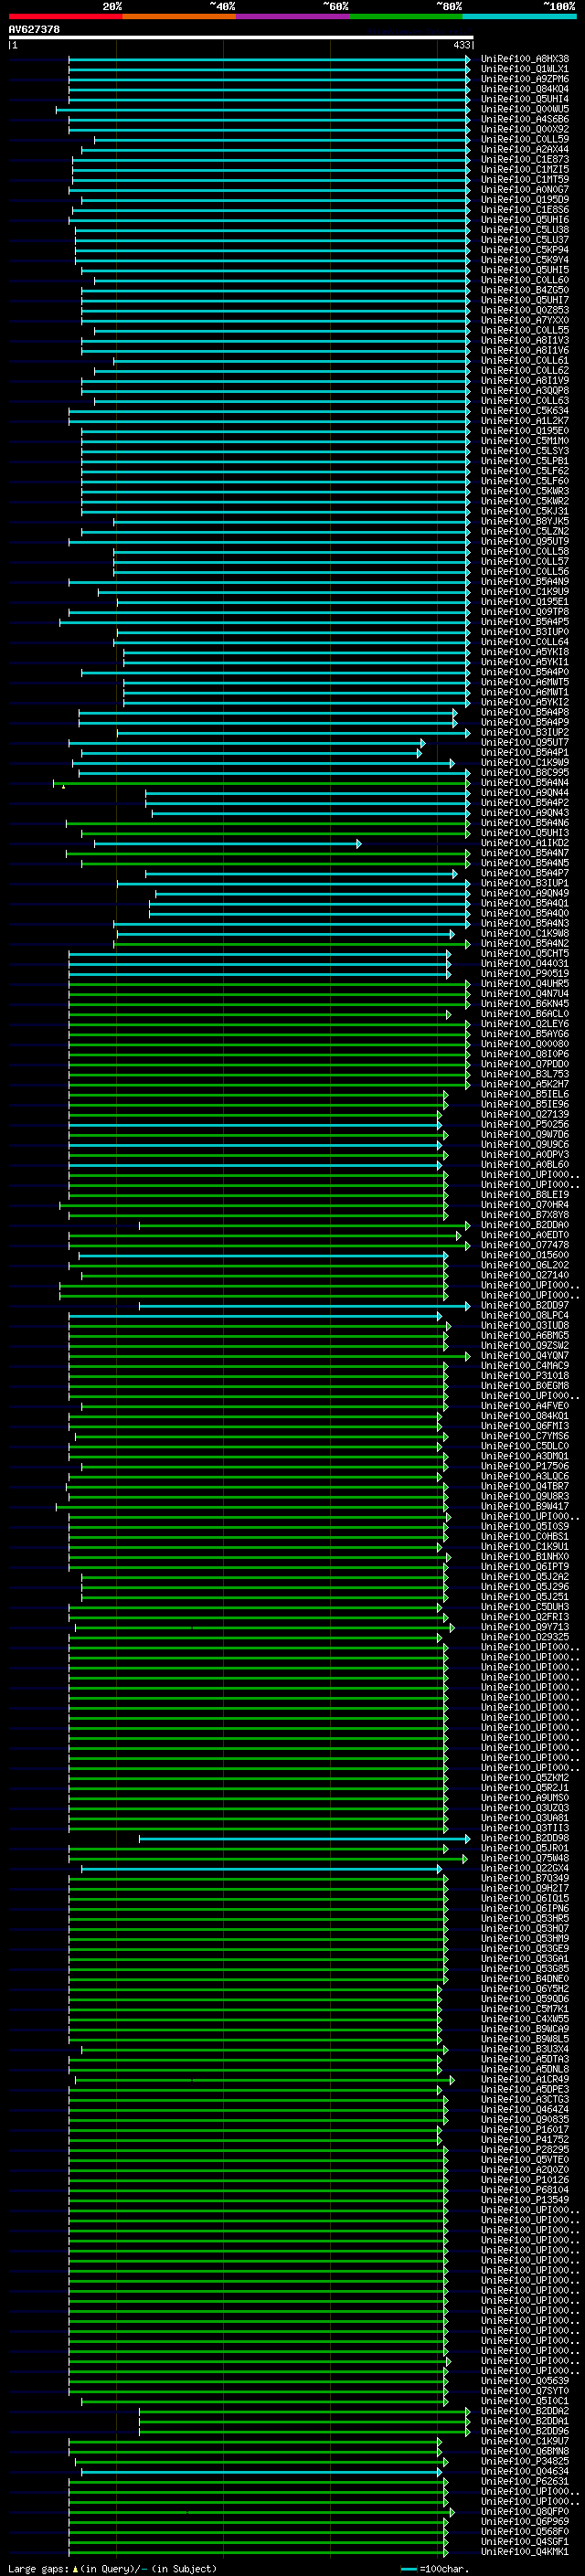Image resolution: width=585 pixels, height=2576 pixels.
Task: Open hit UniRef100_Q1WLX1
Action: pyautogui.click(x=524, y=69)
